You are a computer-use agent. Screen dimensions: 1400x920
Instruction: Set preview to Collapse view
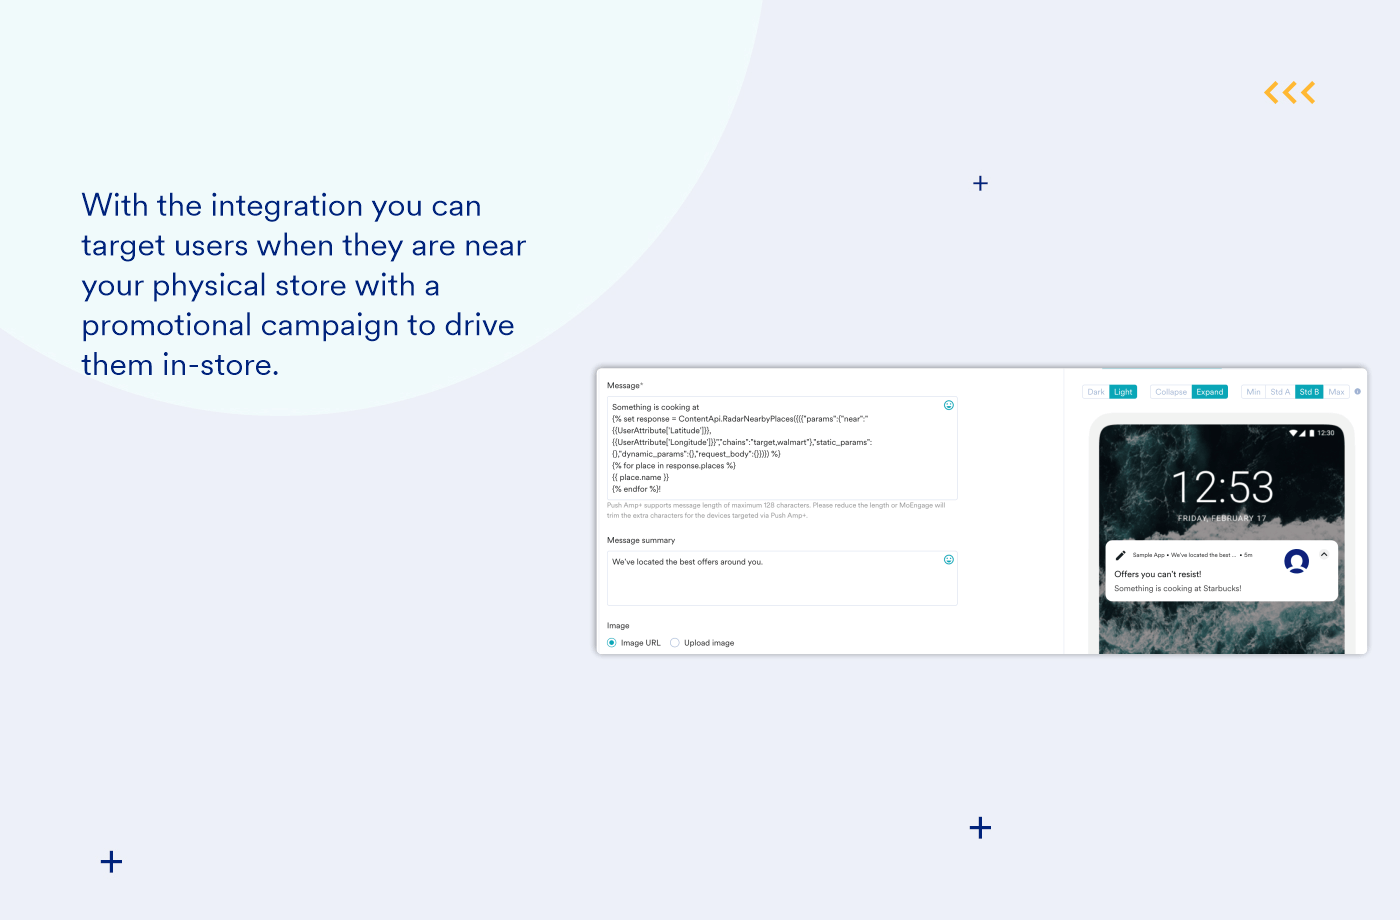tap(1171, 392)
